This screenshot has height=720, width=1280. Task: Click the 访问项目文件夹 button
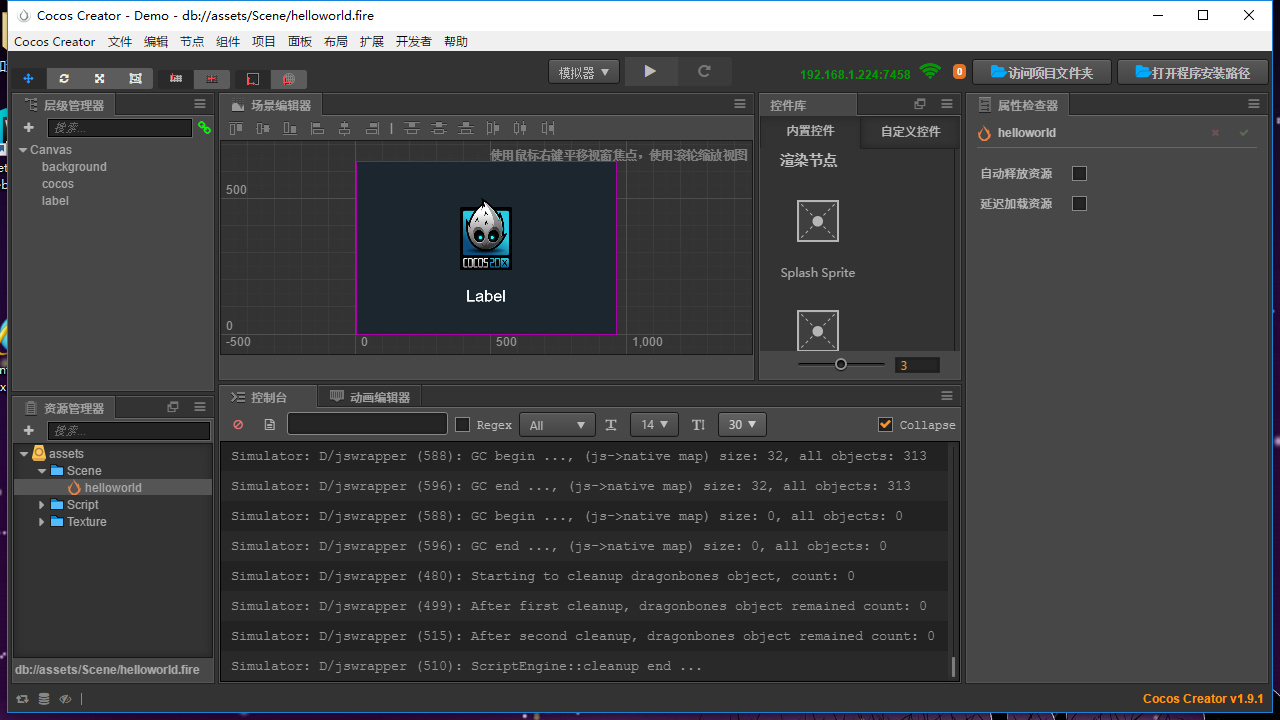[1041, 73]
